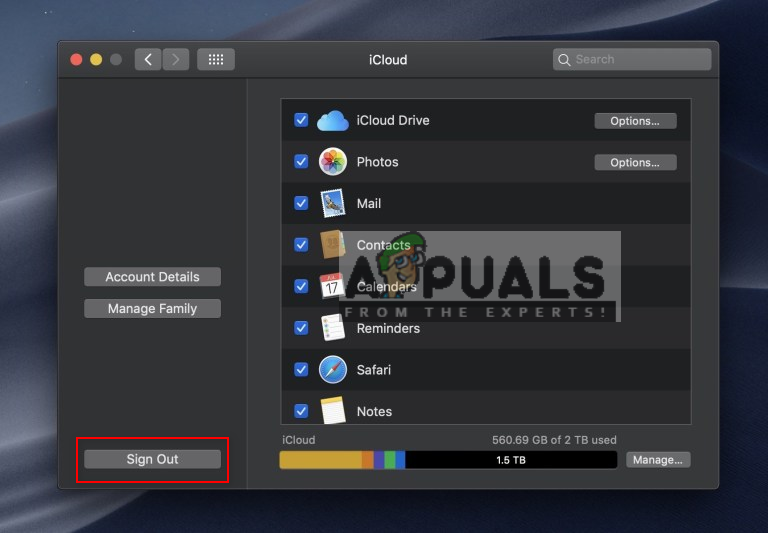
Task: Click the yellow segment of storage bar
Action: tap(321, 460)
